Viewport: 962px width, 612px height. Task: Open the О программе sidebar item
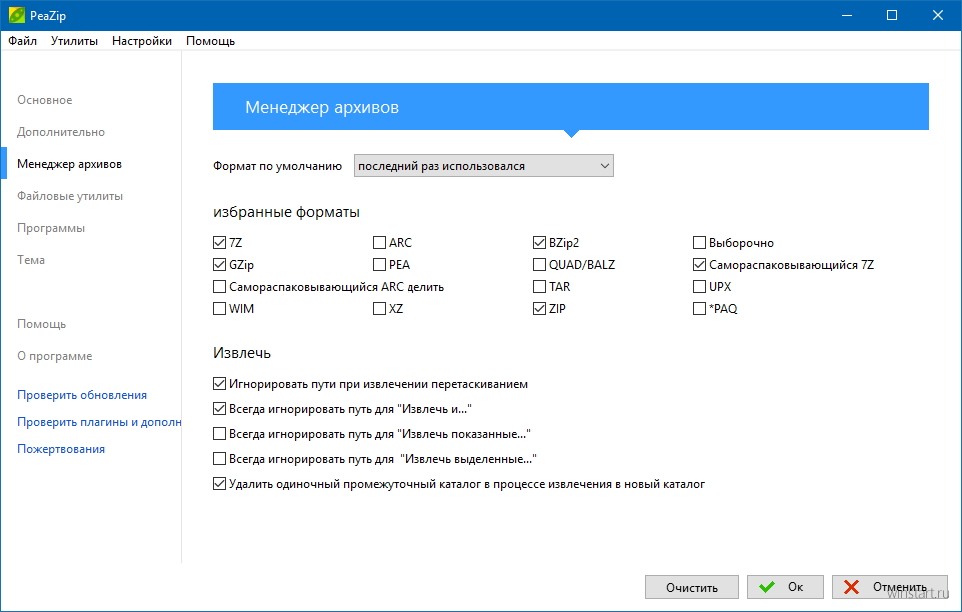pos(55,356)
